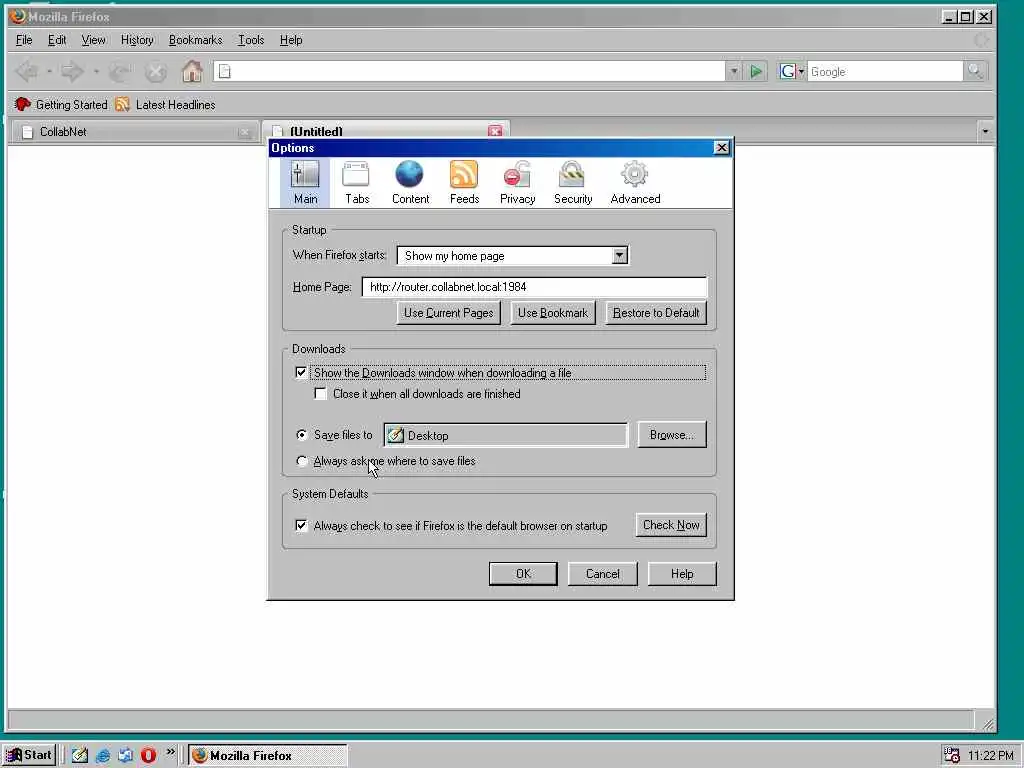Click the Forward navigation arrow
Screen dimensions: 1024x768
click(72, 71)
